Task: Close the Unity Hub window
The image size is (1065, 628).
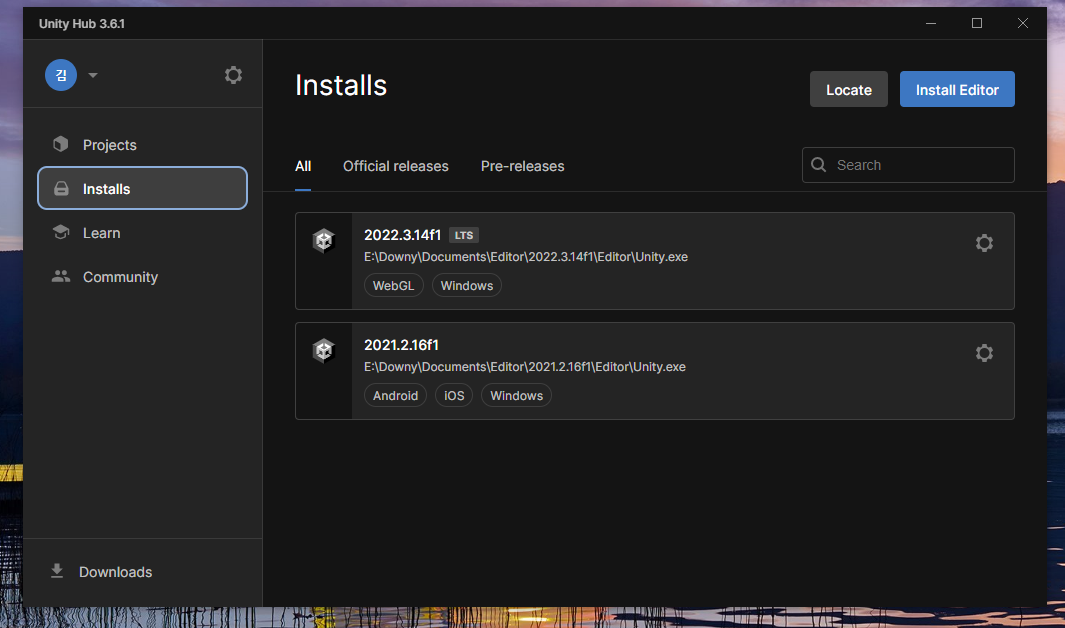Action: coord(1022,23)
